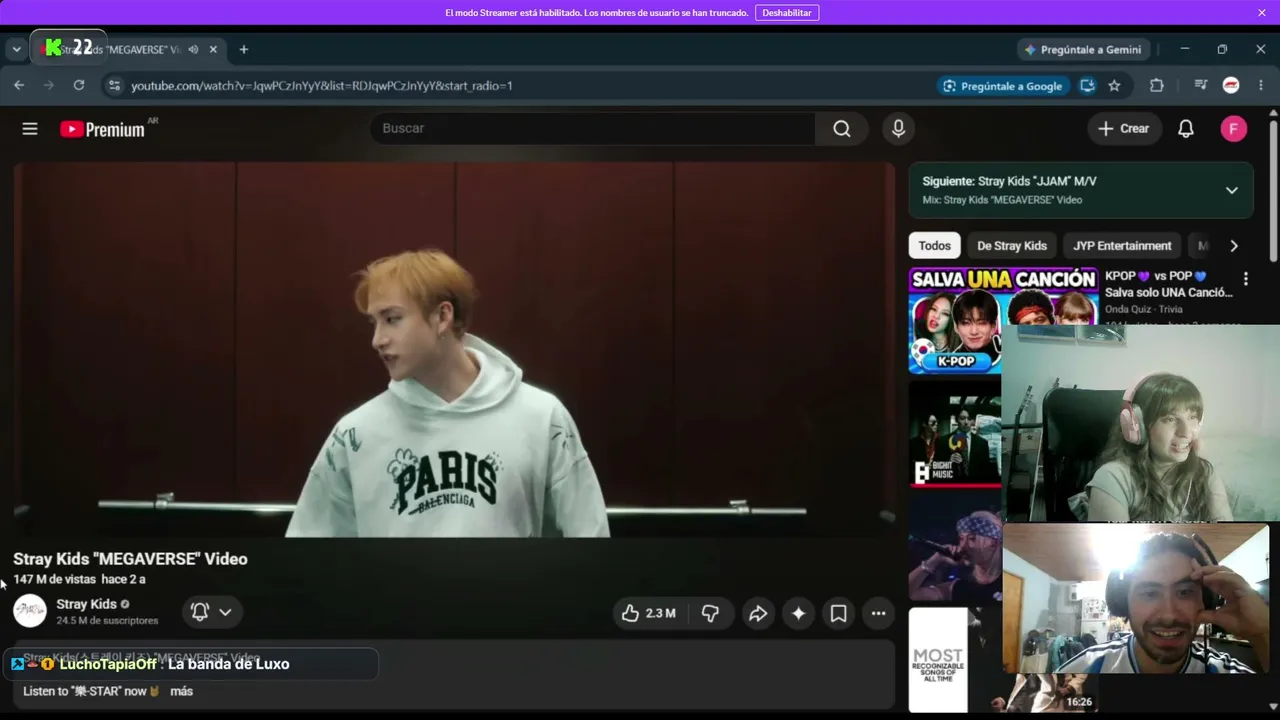The height and width of the screenshot is (720, 1280).
Task: Open more actions under the video
Action: (878, 613)
